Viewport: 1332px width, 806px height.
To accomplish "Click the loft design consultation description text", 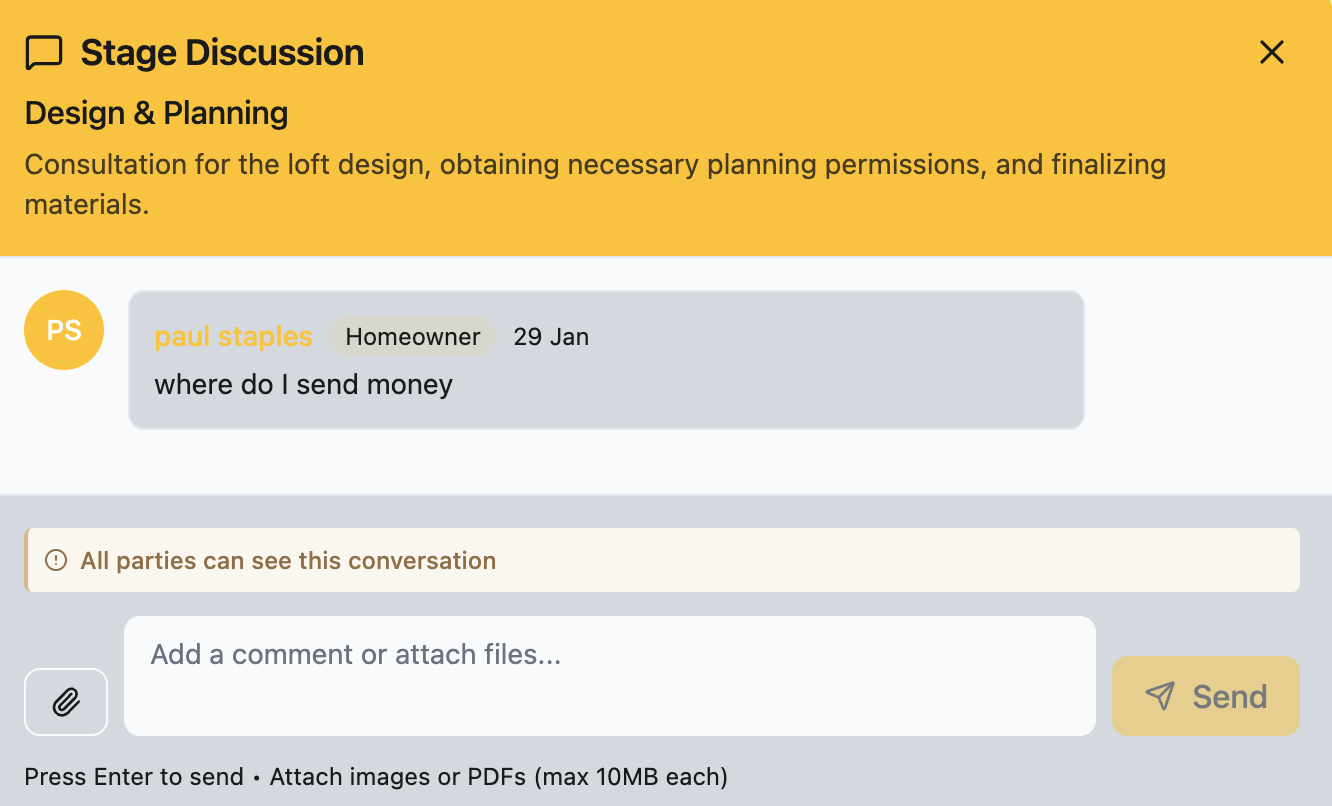I will coord(595,184).
